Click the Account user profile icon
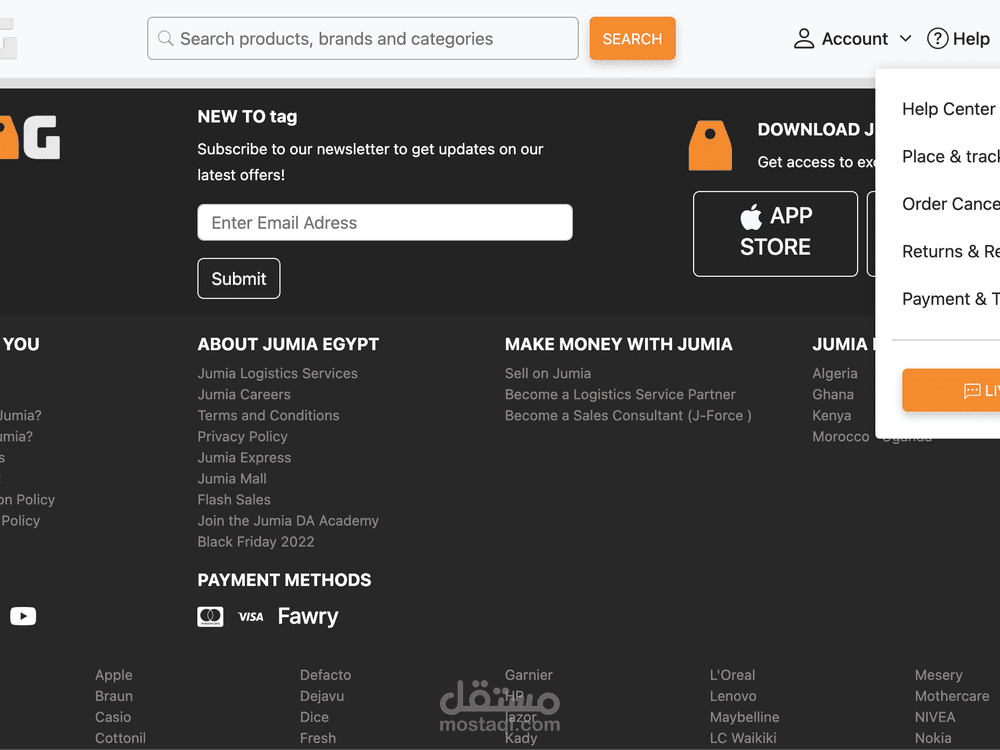The width and height of the screenshot is (1000, 750). pyautogui.click(x=804, y=38)
